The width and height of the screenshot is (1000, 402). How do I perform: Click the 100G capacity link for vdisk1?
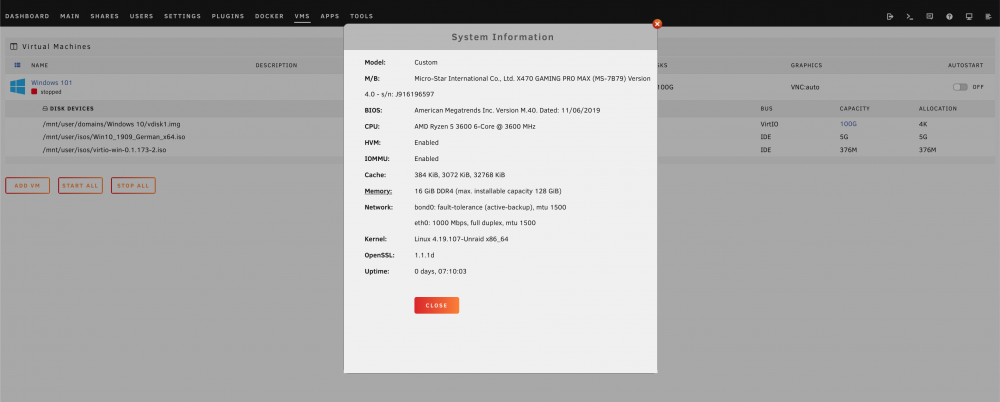coord(848,124)
